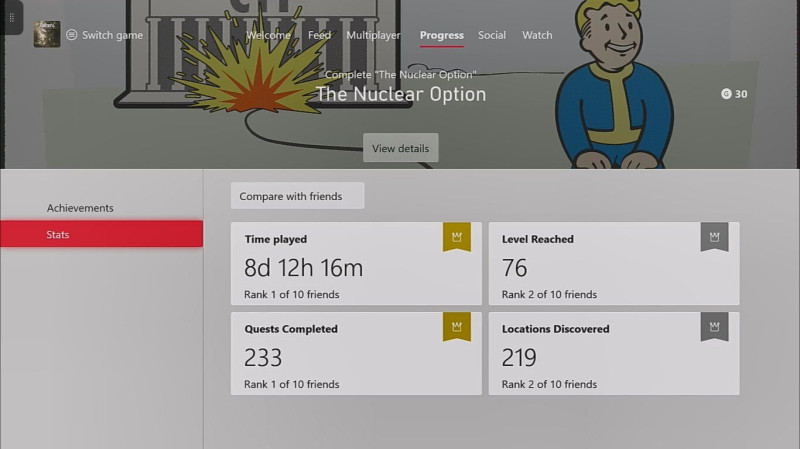Click the View details button
Image resolution: width=800 pixels, height=449 pixels.
tap(401, 148)
